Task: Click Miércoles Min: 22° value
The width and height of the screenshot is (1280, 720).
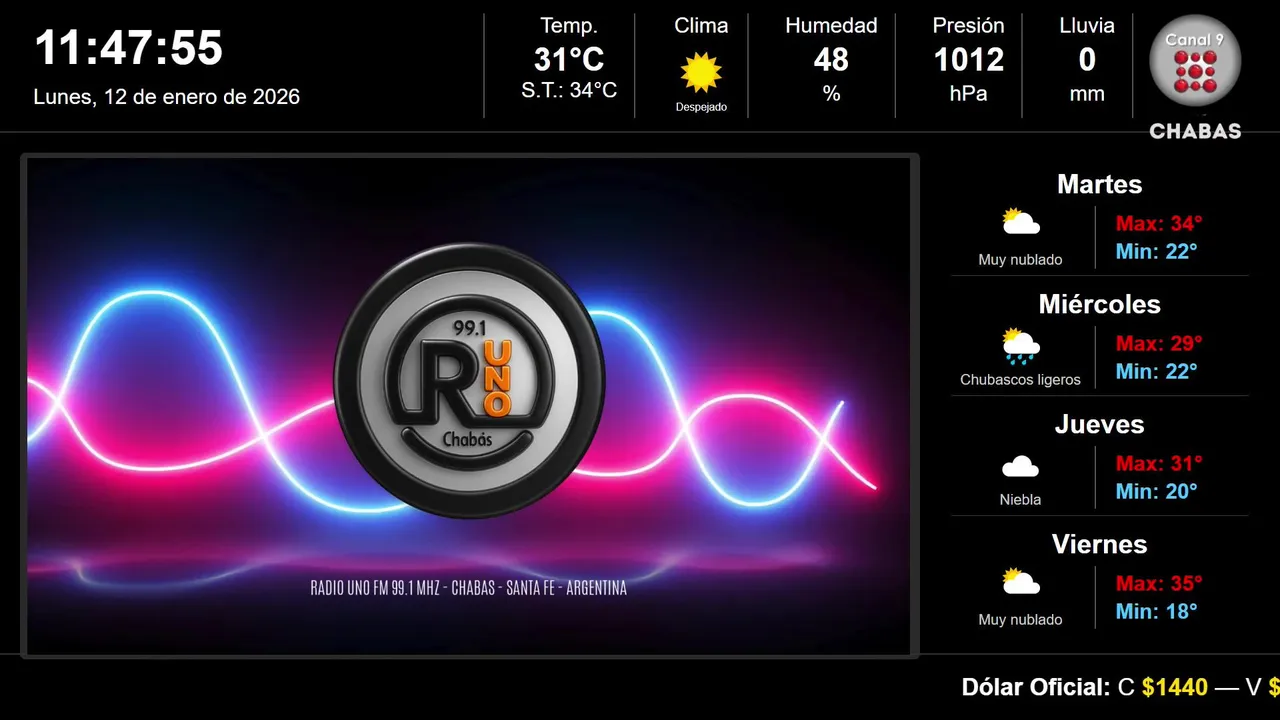Action: coord(1156,371)
